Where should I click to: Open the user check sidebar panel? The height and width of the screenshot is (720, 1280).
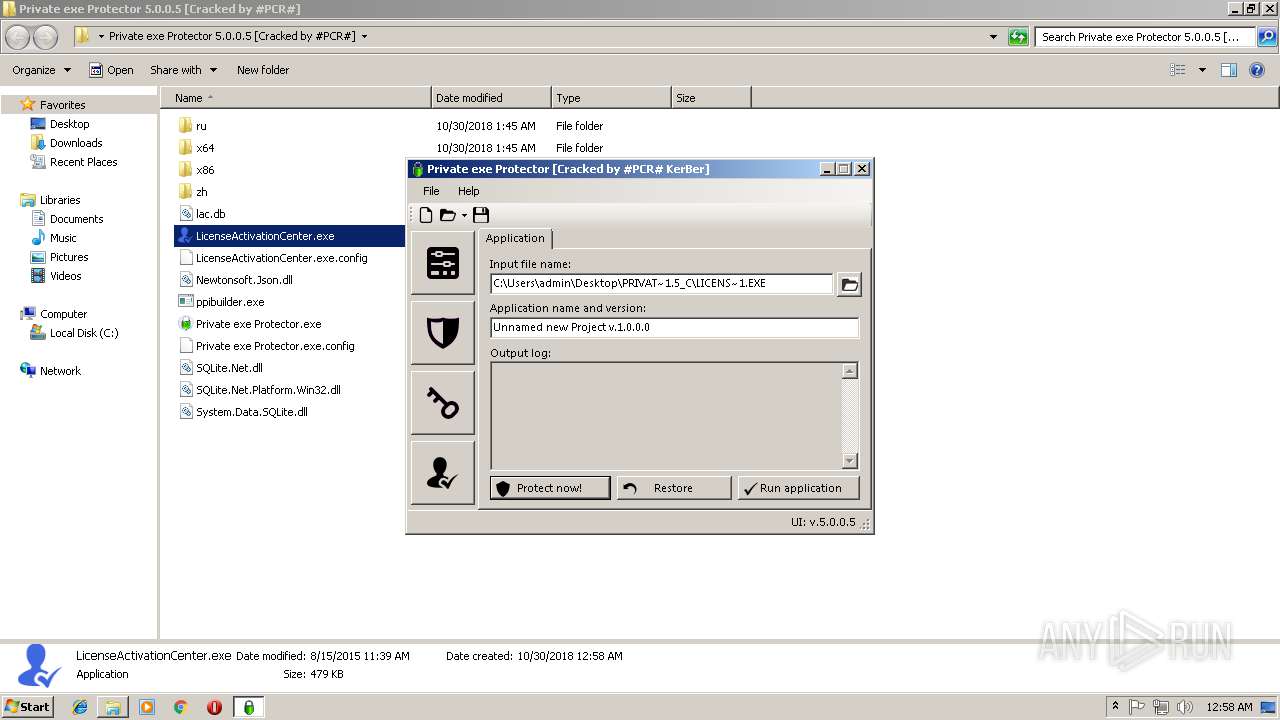click(442, 473)
